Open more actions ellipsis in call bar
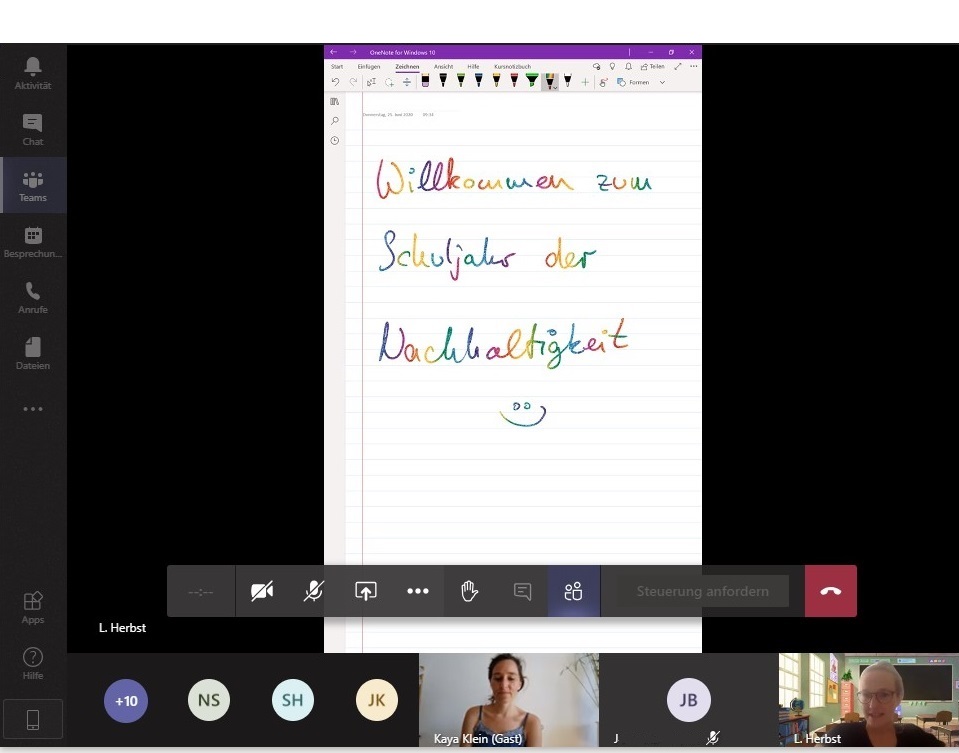The height and width of the screenshot is (753, 959). click(x=418, y=591)
